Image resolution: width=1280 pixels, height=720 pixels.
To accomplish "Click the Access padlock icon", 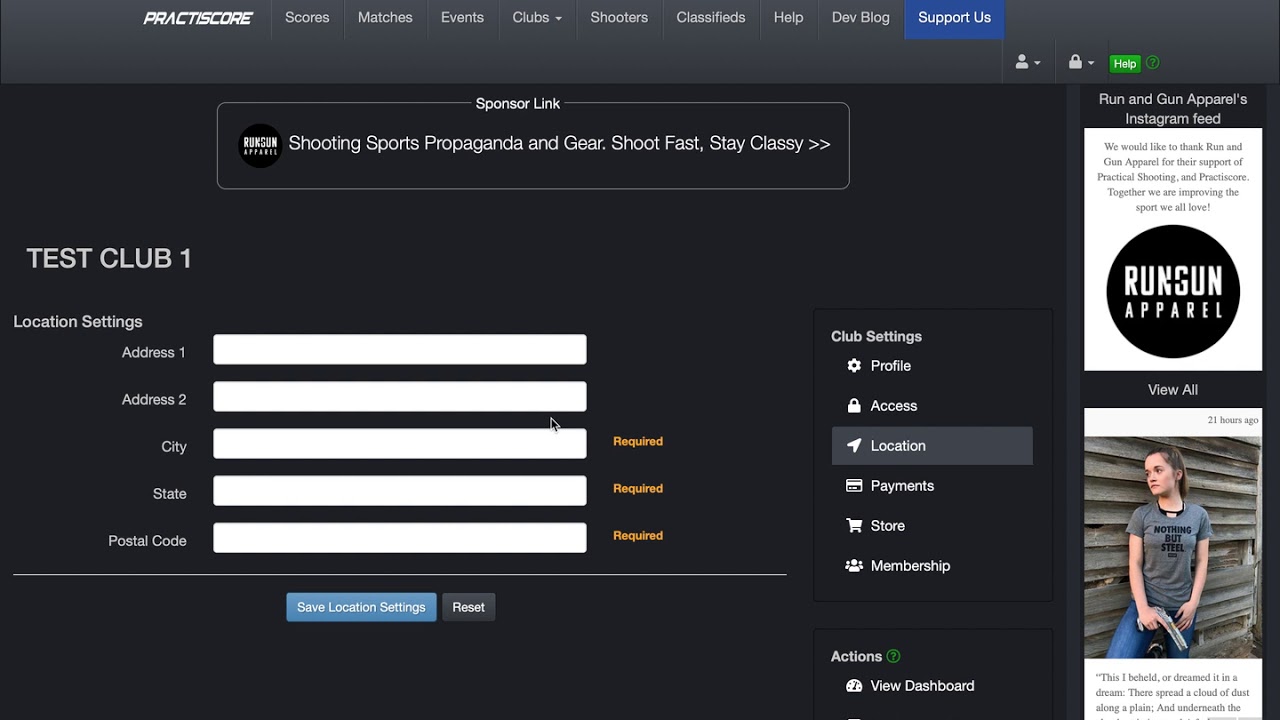I will coord(854,406).
